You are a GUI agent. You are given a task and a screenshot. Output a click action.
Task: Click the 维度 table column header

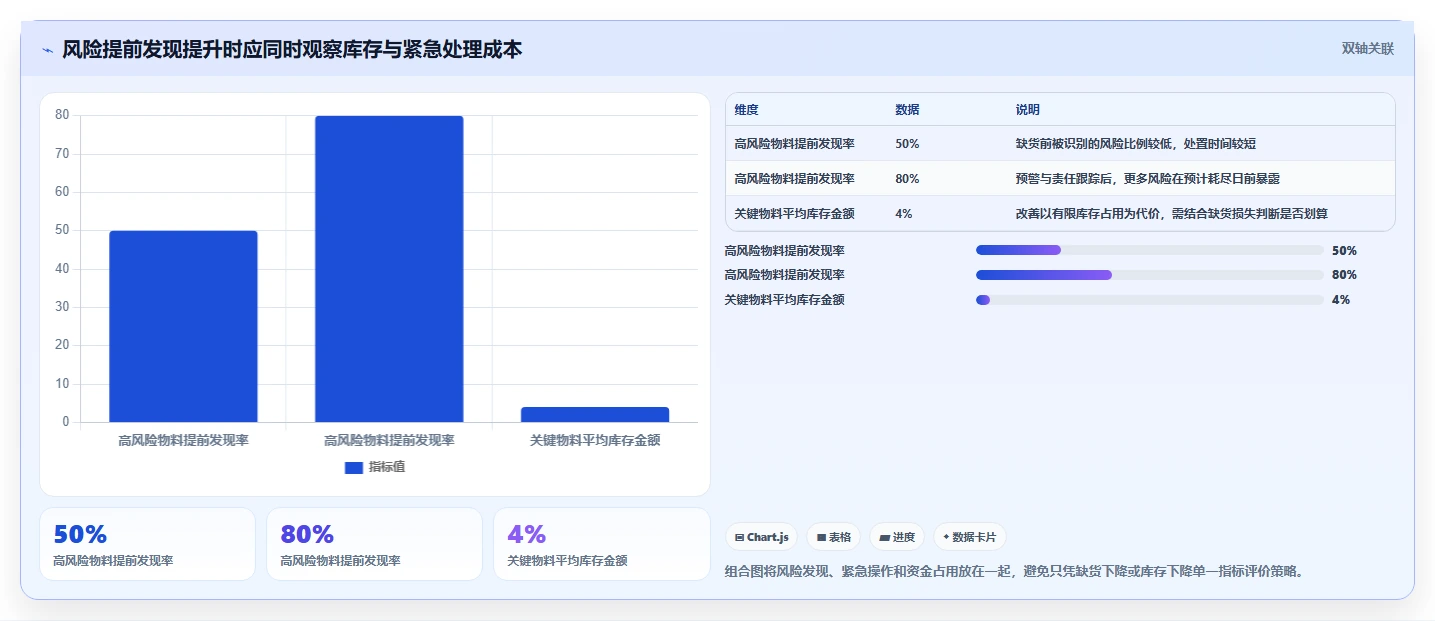[x=747, y=110]
